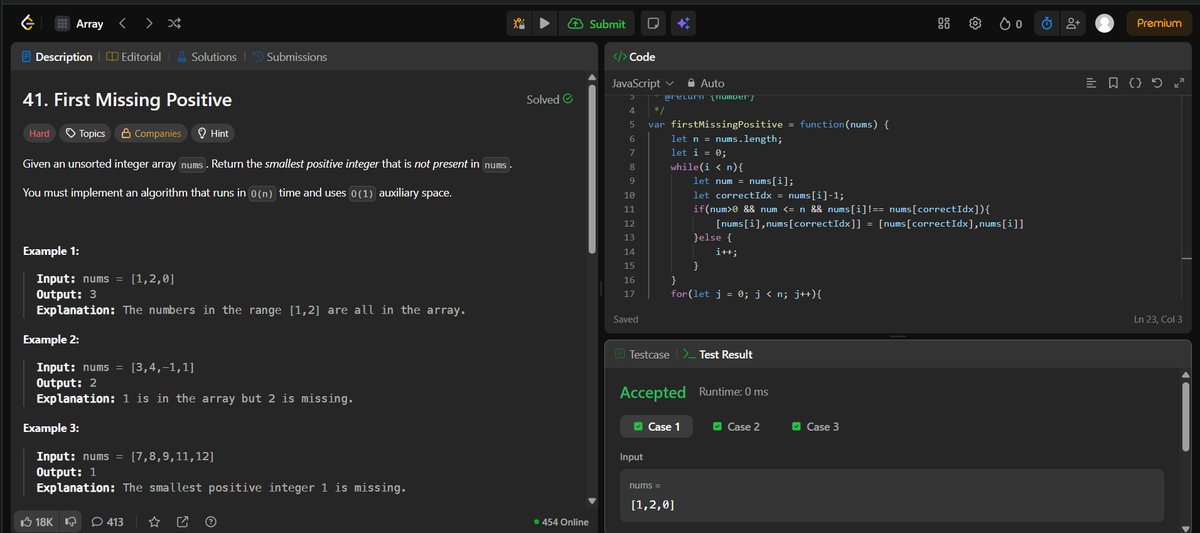Click line number 12 in editor
The image size is (1200, 533).
(x=629, y=222)
